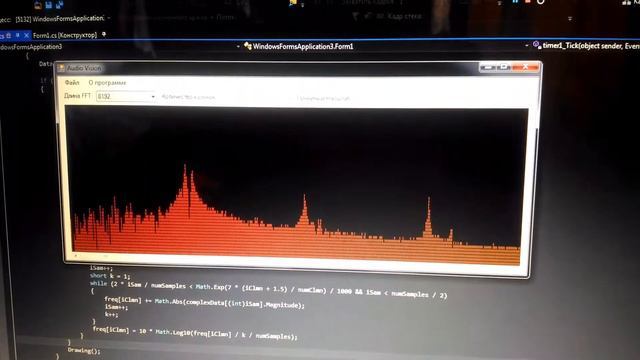Click the 'while (2 * iSam' code line
640x360 pixels.
click(268, 289)
